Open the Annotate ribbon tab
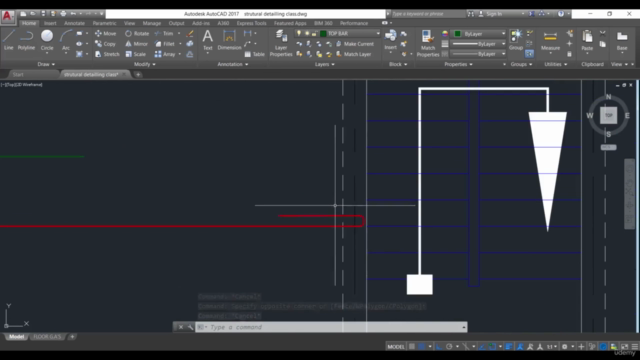The image size is (640, 360). point(74,23)
